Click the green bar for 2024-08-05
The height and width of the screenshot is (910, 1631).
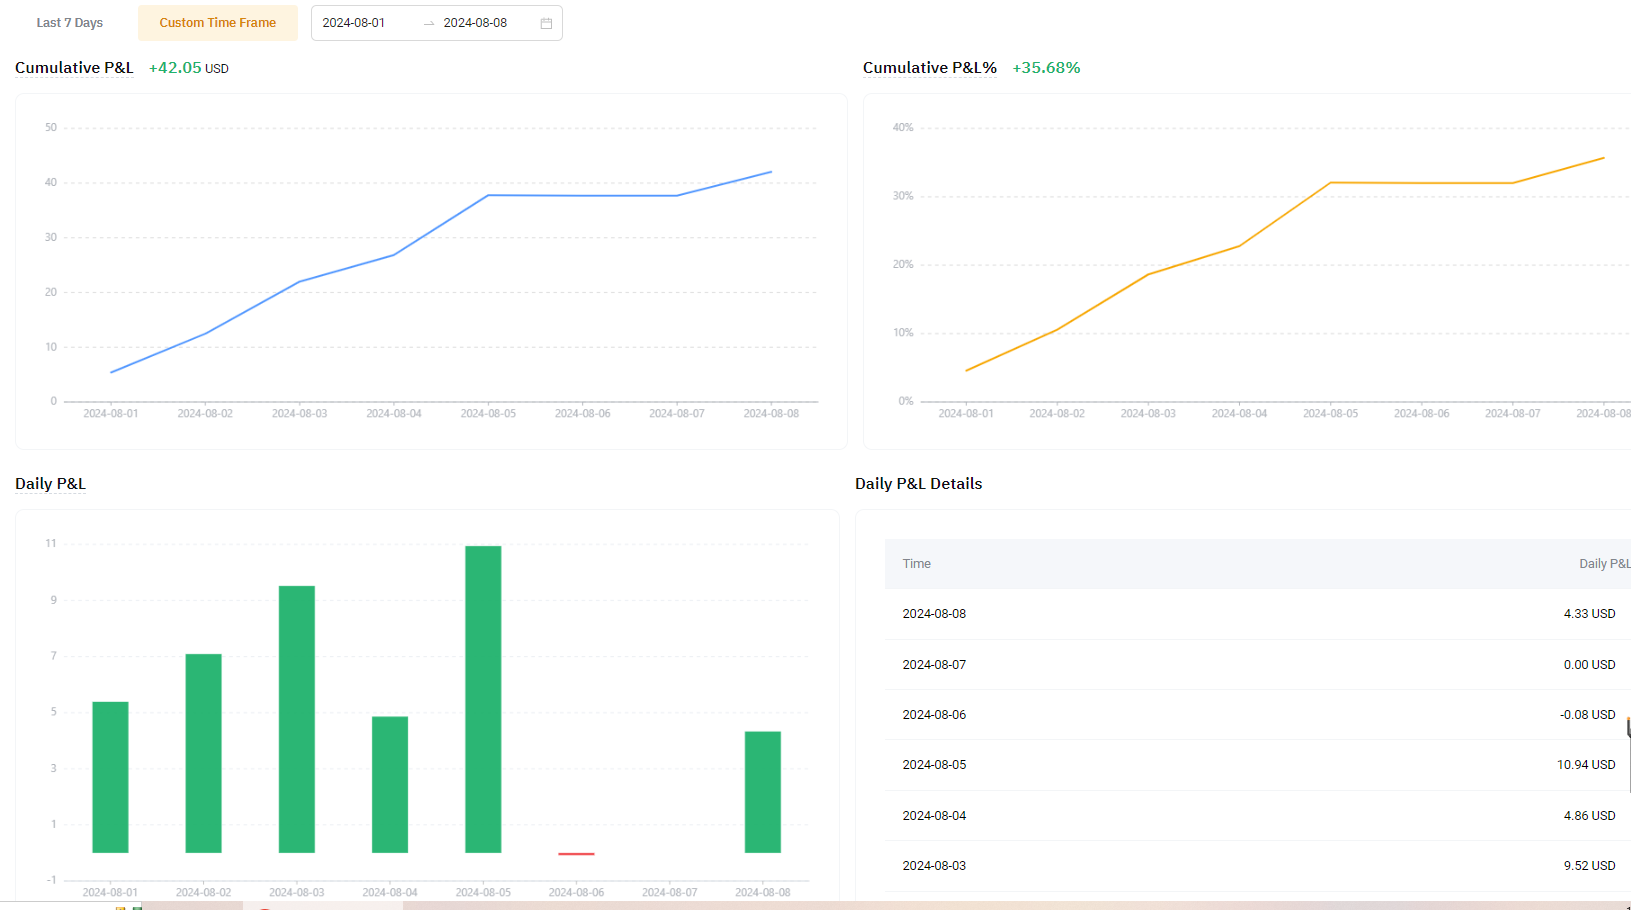tap(483, 700)
